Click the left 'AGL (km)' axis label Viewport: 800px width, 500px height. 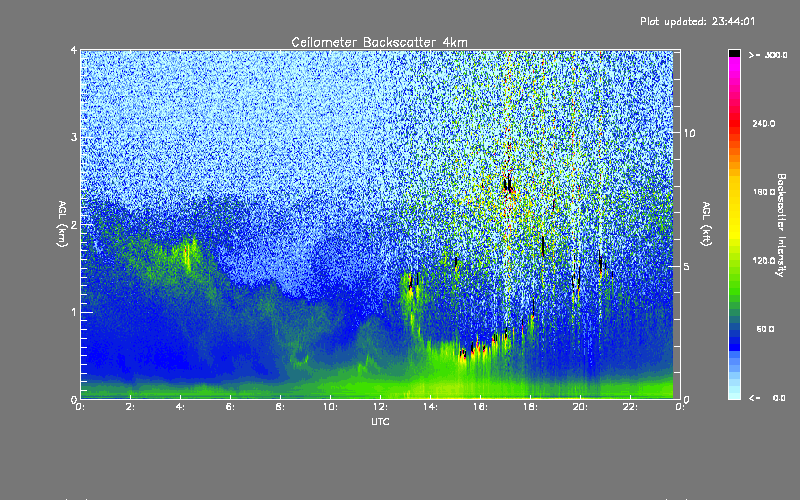[x=62, y=224]
